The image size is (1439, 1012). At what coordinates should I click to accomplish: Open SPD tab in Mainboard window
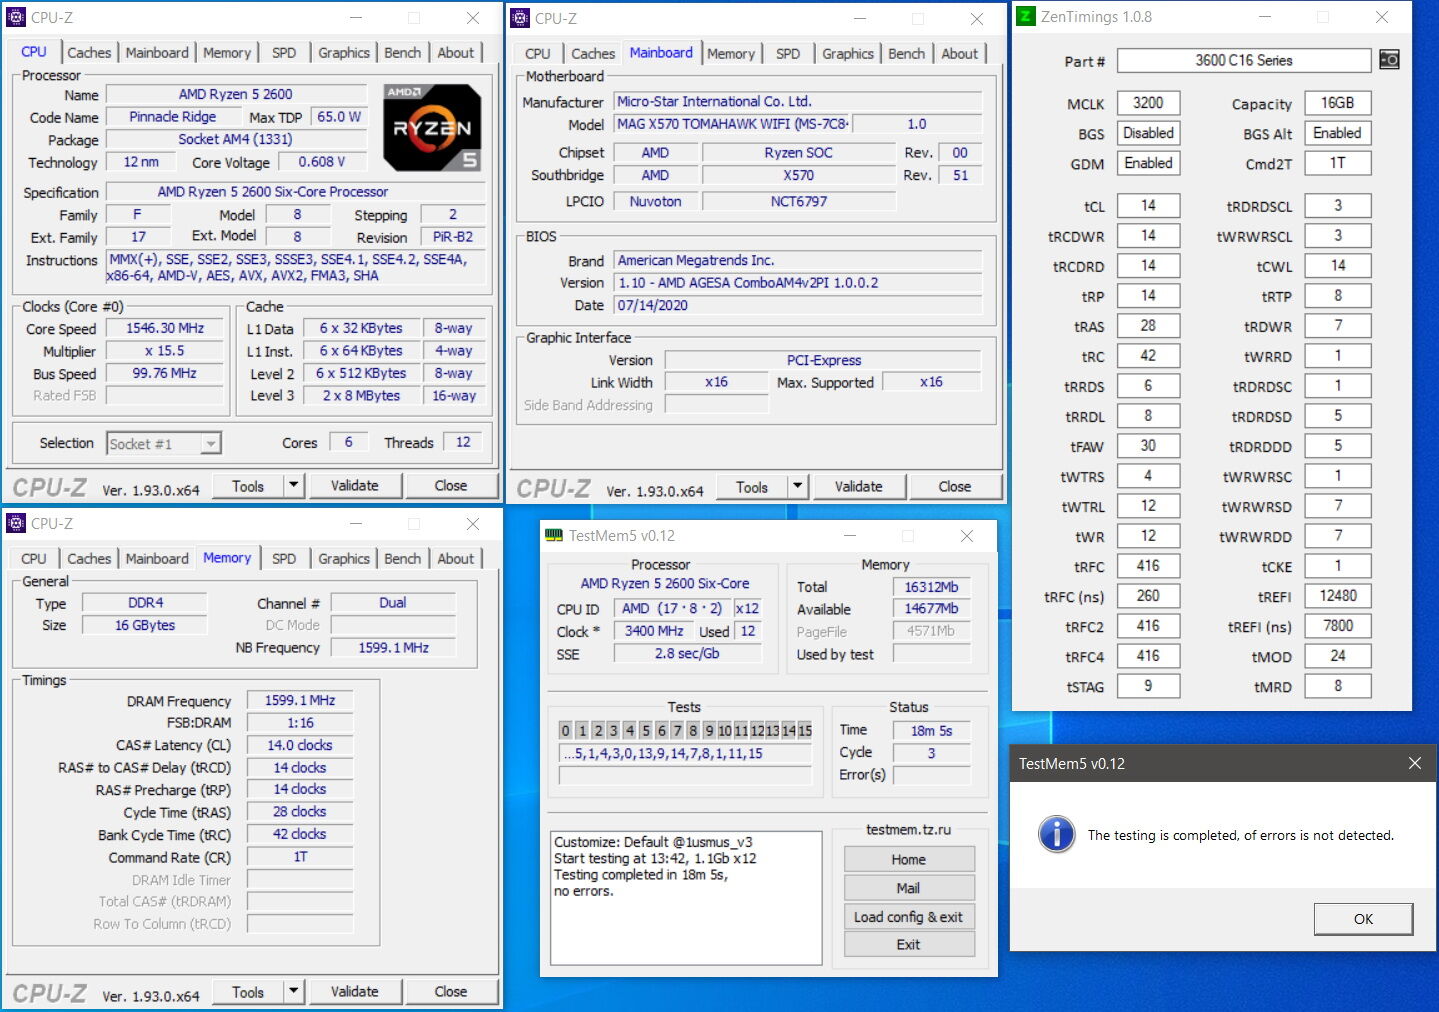pos(788,54)
